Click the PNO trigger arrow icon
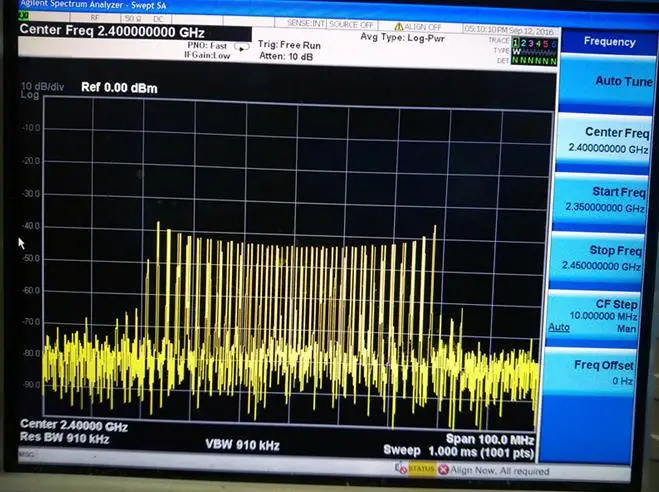Image resolution: width=659 pixels, height=492 pixels. pos(241,47)
